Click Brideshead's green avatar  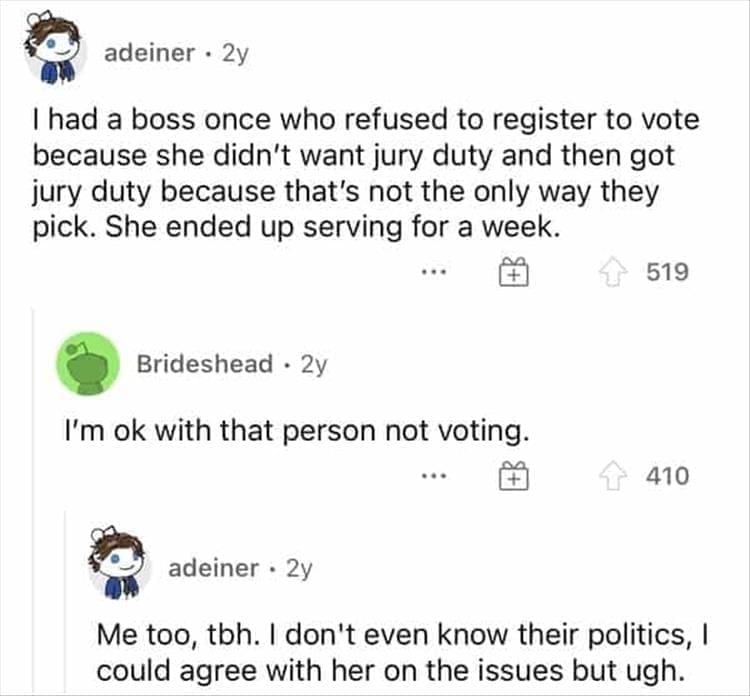click(x=88, y=363)
